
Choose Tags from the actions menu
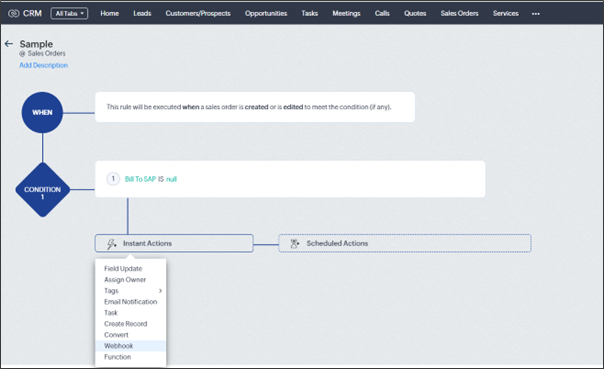pos(131,291)
